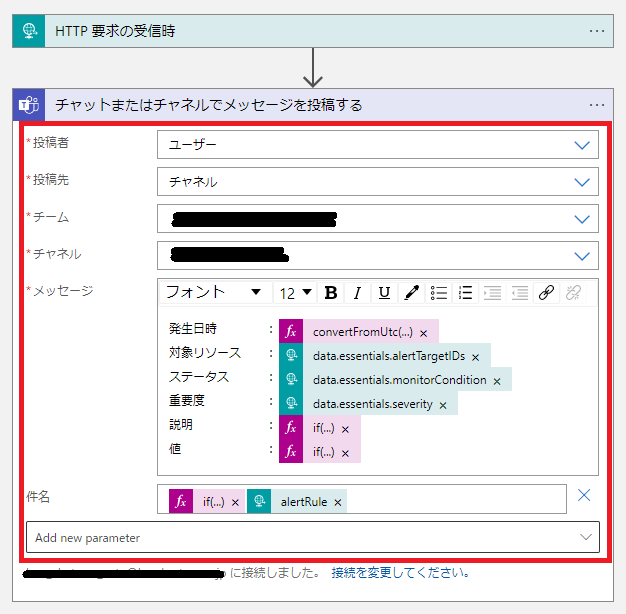Remove the data.essentials.monitorCondition token
626x614 pixels.
tap(497, 382)
